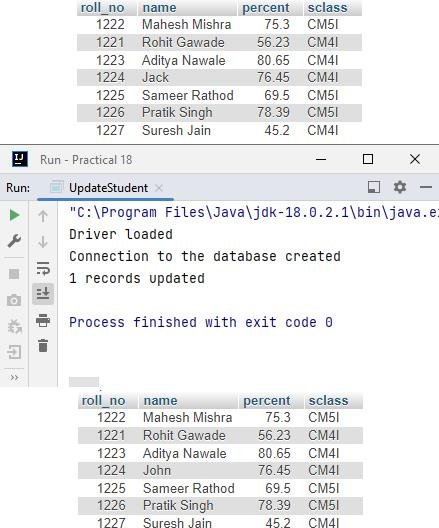This screenshot has width=439, height=528.
Task: Open run configuration wrench icon
Action: [x=14, y=240]
